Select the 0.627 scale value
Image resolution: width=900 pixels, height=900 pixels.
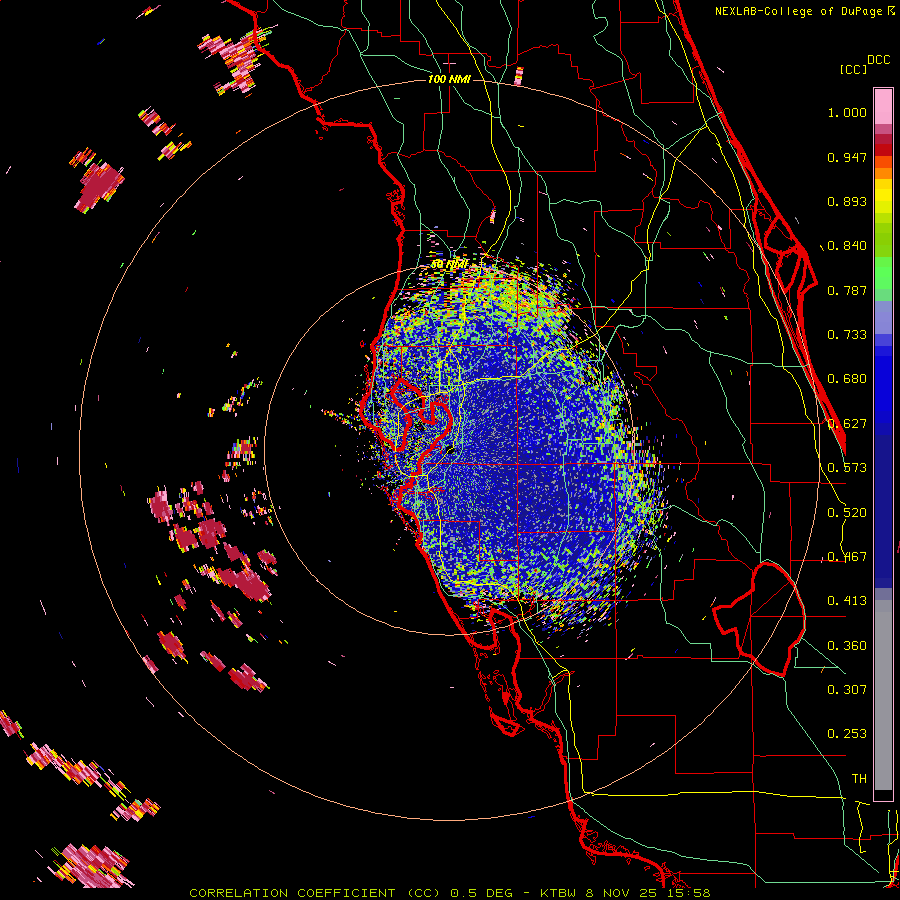(847, 424)
